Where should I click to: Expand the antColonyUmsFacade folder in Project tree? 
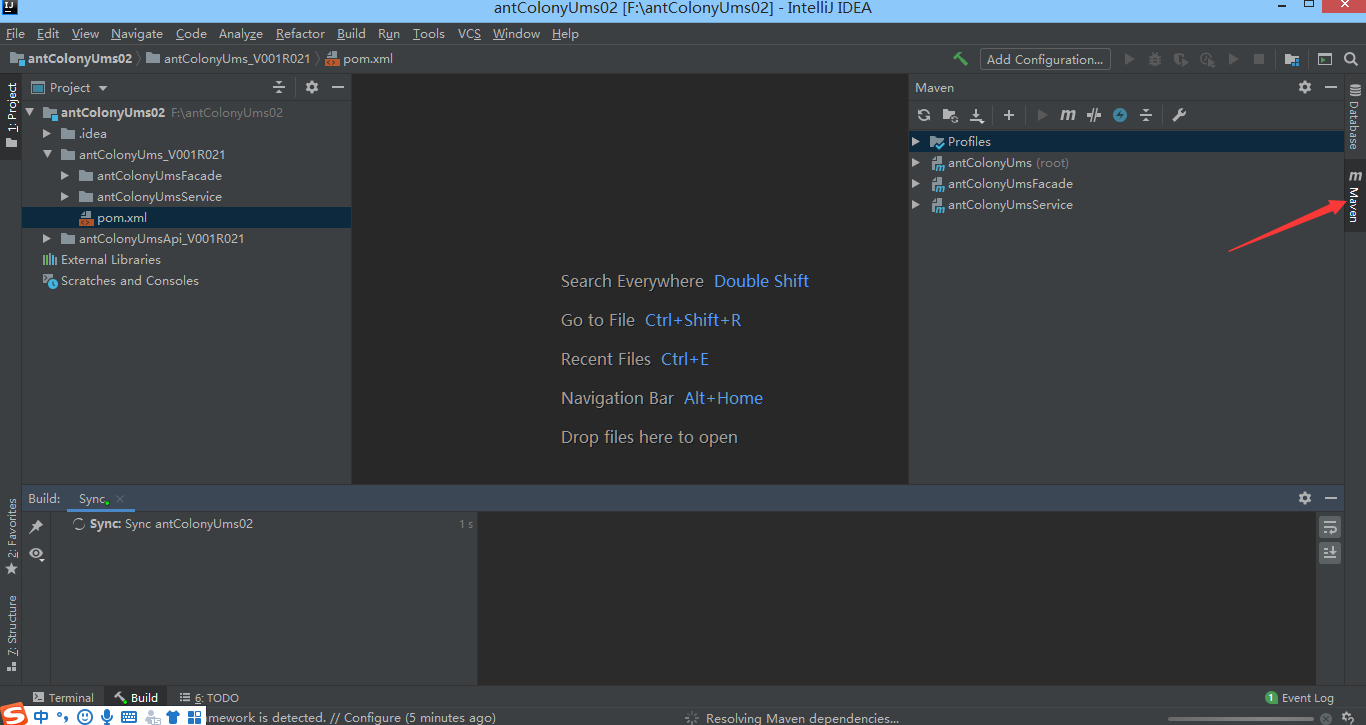65,176
